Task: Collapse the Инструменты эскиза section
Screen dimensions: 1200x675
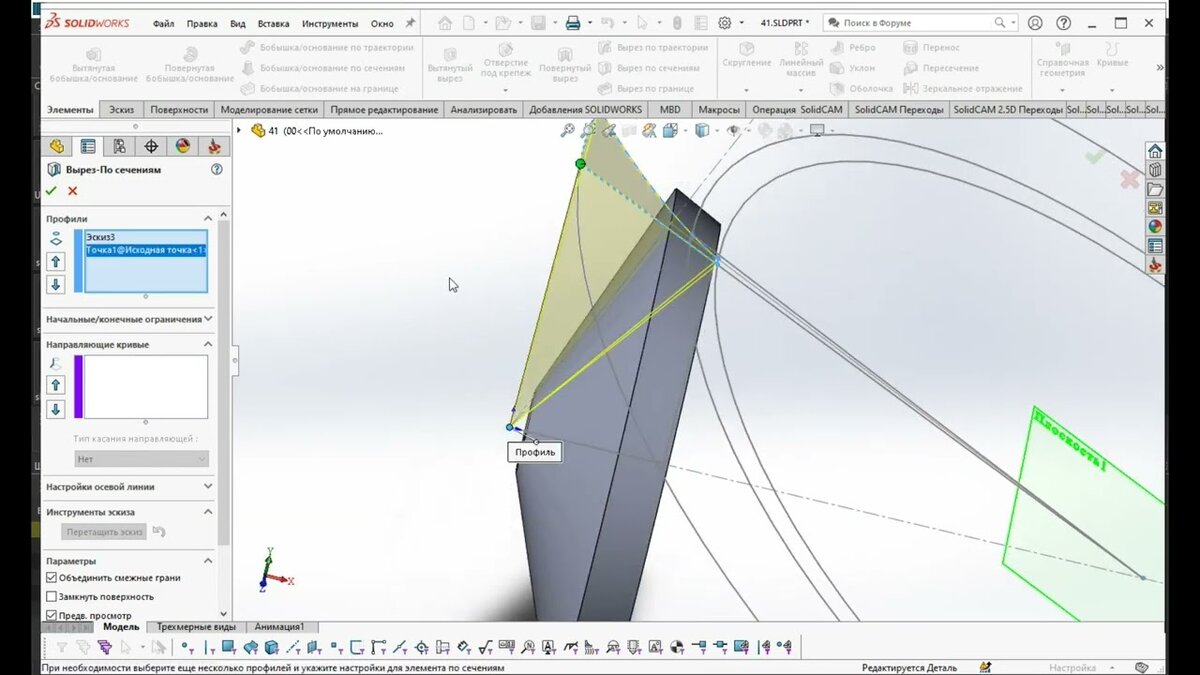Action: pos(208,512)
